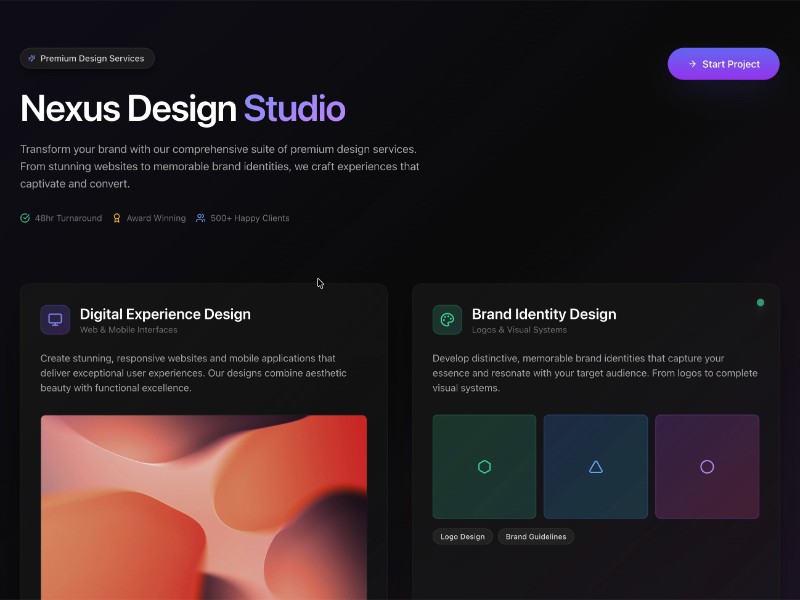Click the Brand Identity Design palette icon
800x600 pixels.
(447, 318)
